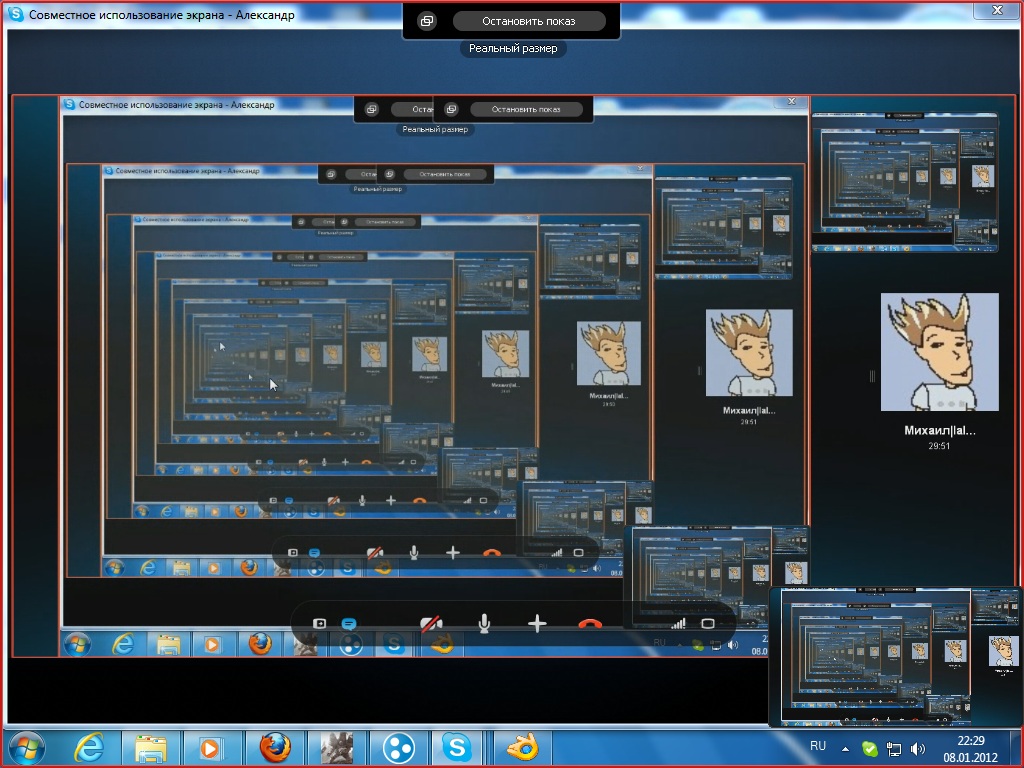This screenshot has height=768, width=1024.
Task: Click the Stop sharing (Остановить показ) button
Action: (528, 21)
